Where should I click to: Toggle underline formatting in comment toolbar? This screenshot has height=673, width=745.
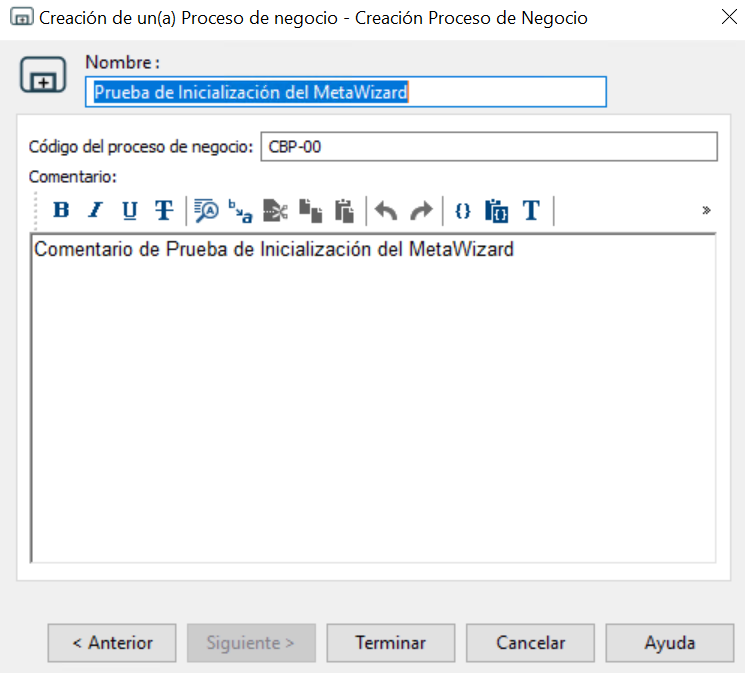click(x=130, y=210)
